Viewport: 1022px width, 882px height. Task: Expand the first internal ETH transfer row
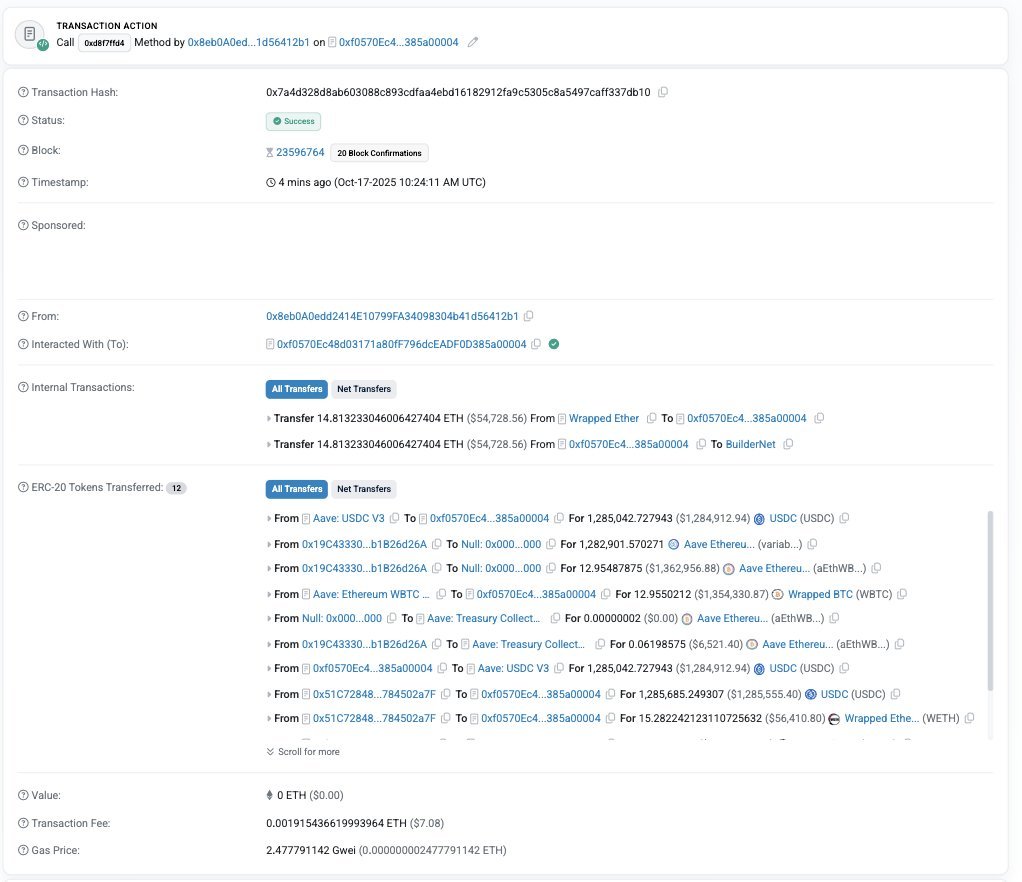pos(269,418)
